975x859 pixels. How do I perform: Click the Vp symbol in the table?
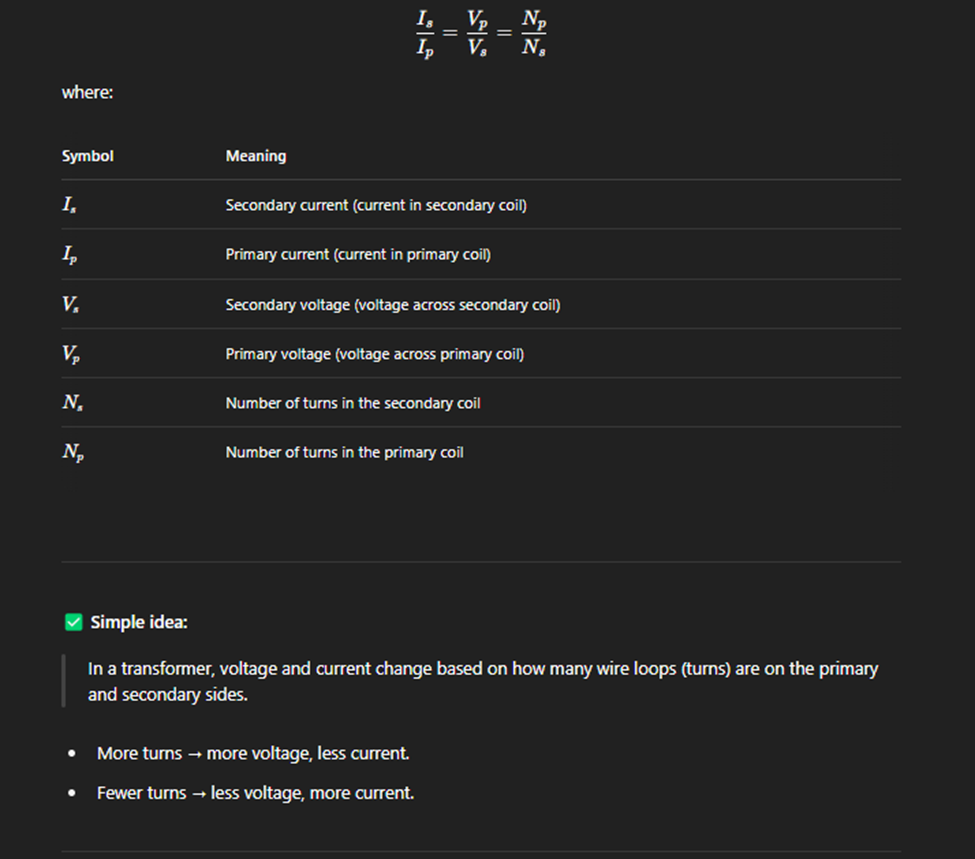pos(72,354)
